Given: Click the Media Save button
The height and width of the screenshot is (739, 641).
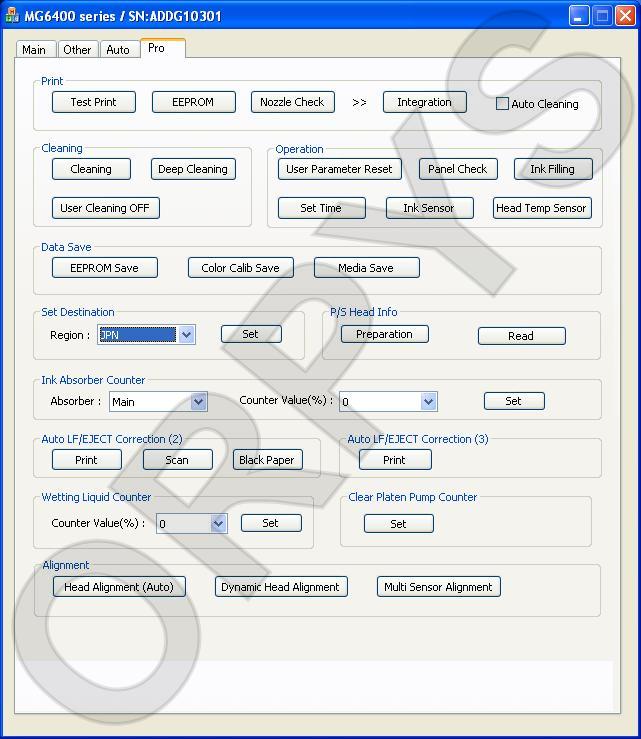Looking at the screenshot, I should [x=367, y=268].
